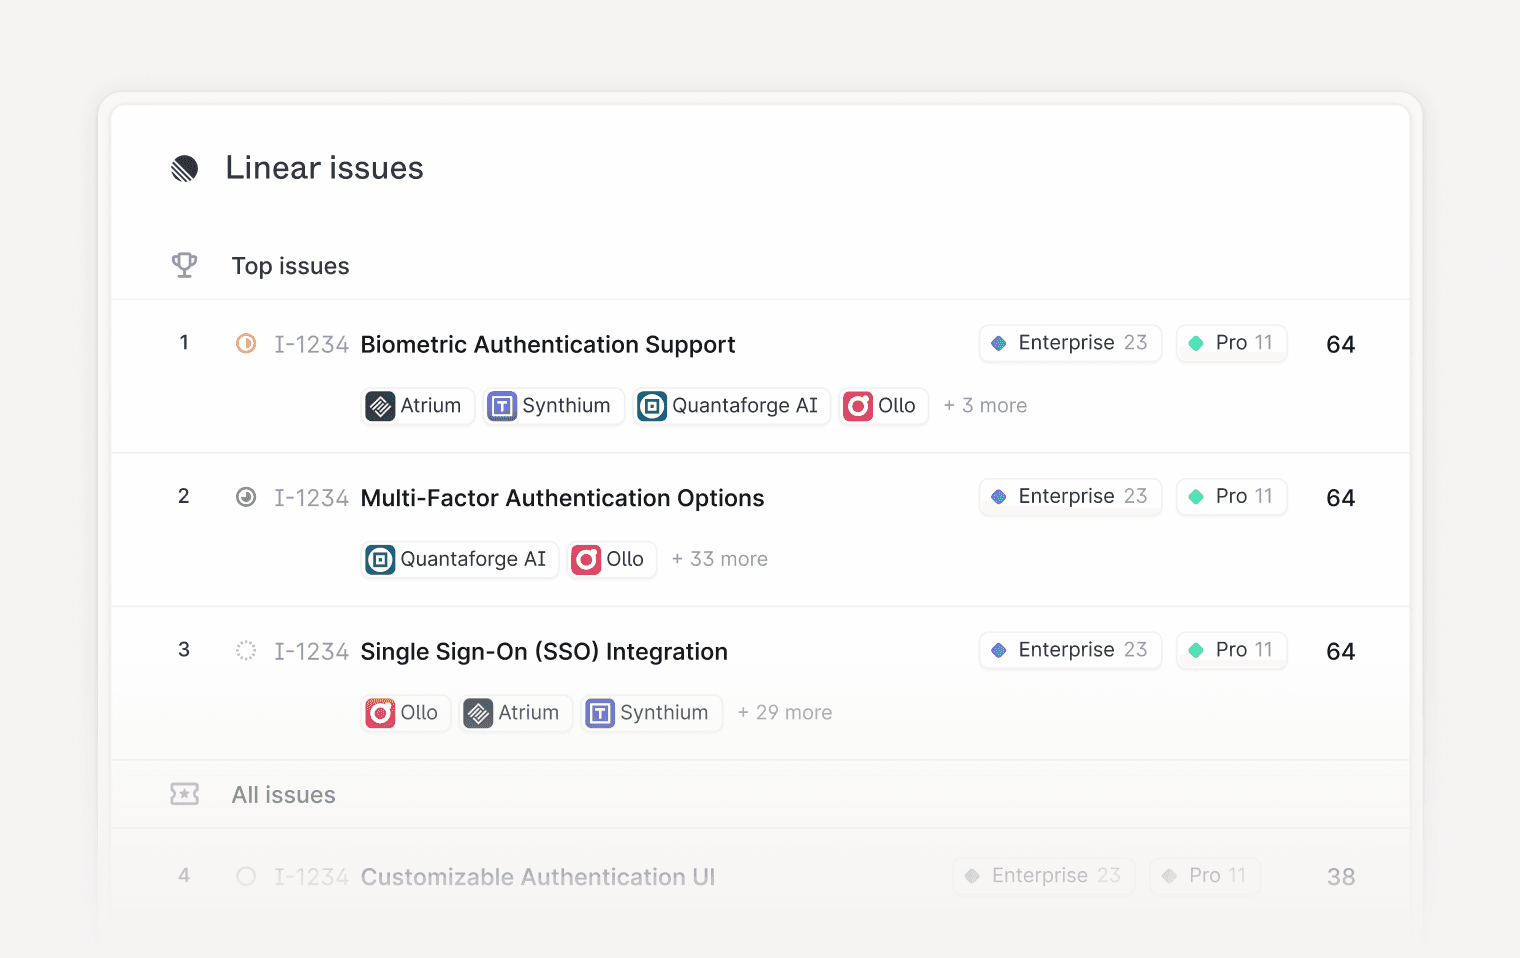Click the orange priority icon beside Biometric Authentication
This screenshot has width=1520, height=958.
pyautogui.click(x=245, y=343)
